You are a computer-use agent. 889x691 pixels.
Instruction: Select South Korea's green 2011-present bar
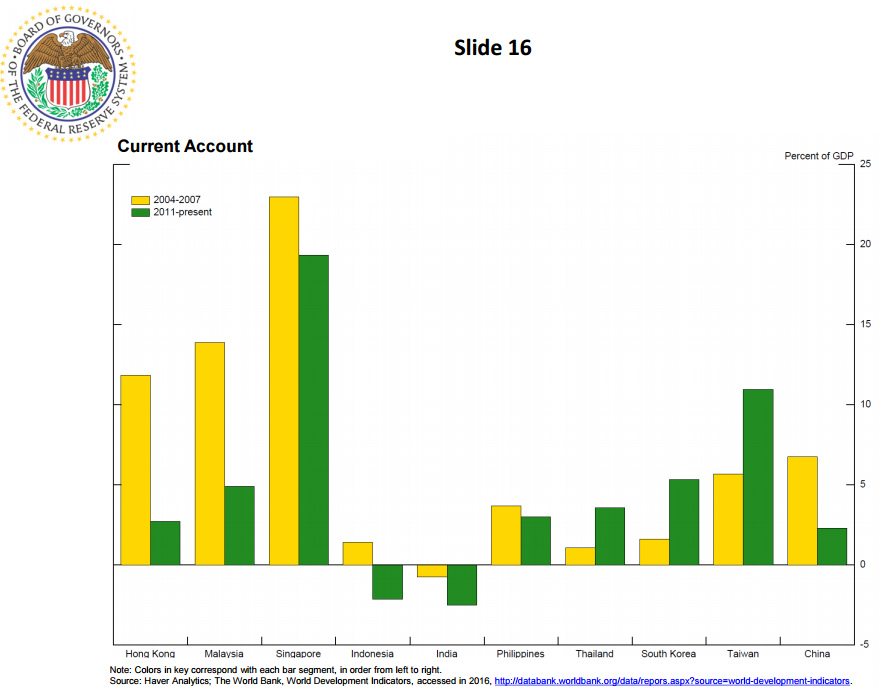pos(684,522)
